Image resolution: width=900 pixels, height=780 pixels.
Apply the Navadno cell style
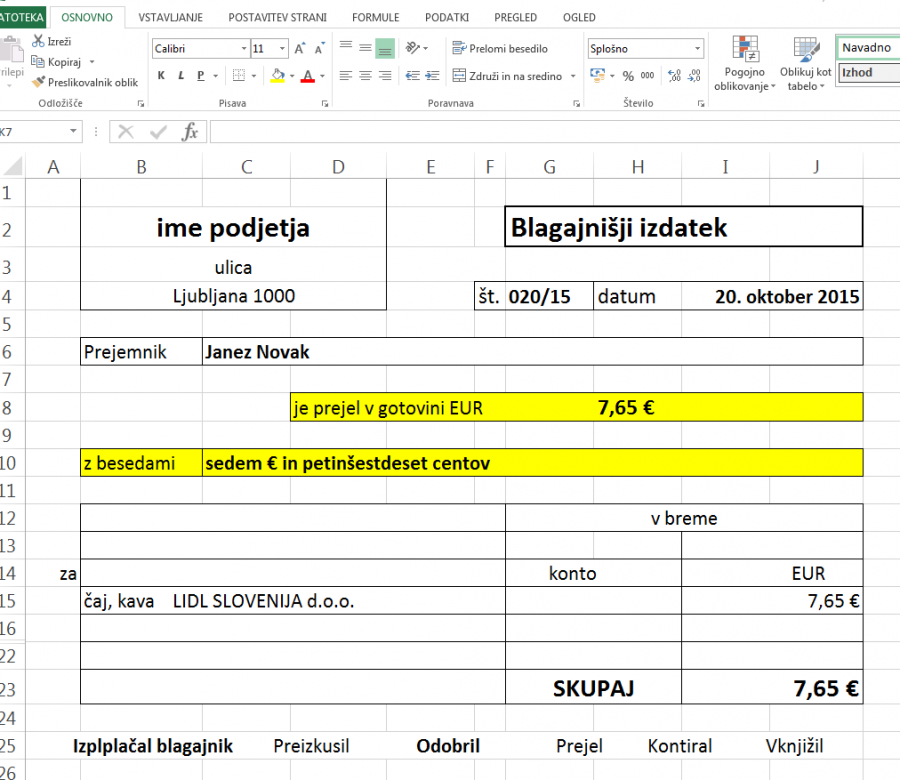[866, 48]
